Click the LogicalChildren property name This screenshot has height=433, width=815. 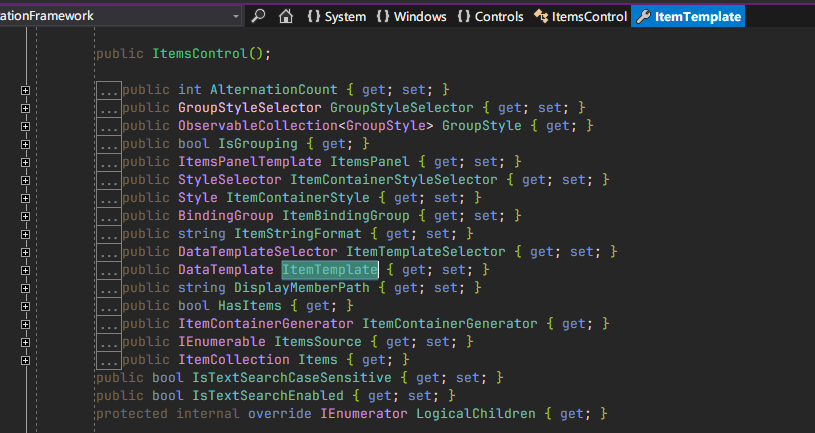pyautogui.click(x=476, y=414)
